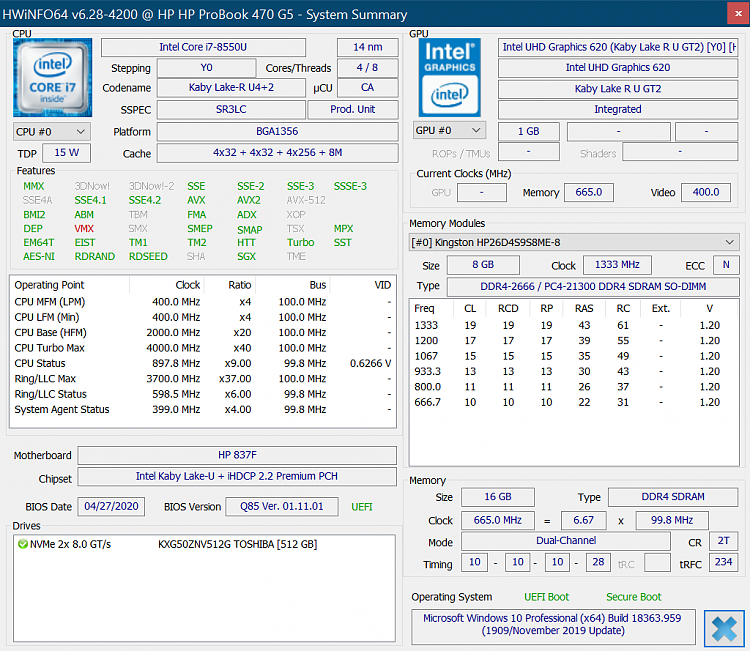Click the Intel UHD Graphics 620 (Kaby Lake R U GT2) field

pos(618,47)
